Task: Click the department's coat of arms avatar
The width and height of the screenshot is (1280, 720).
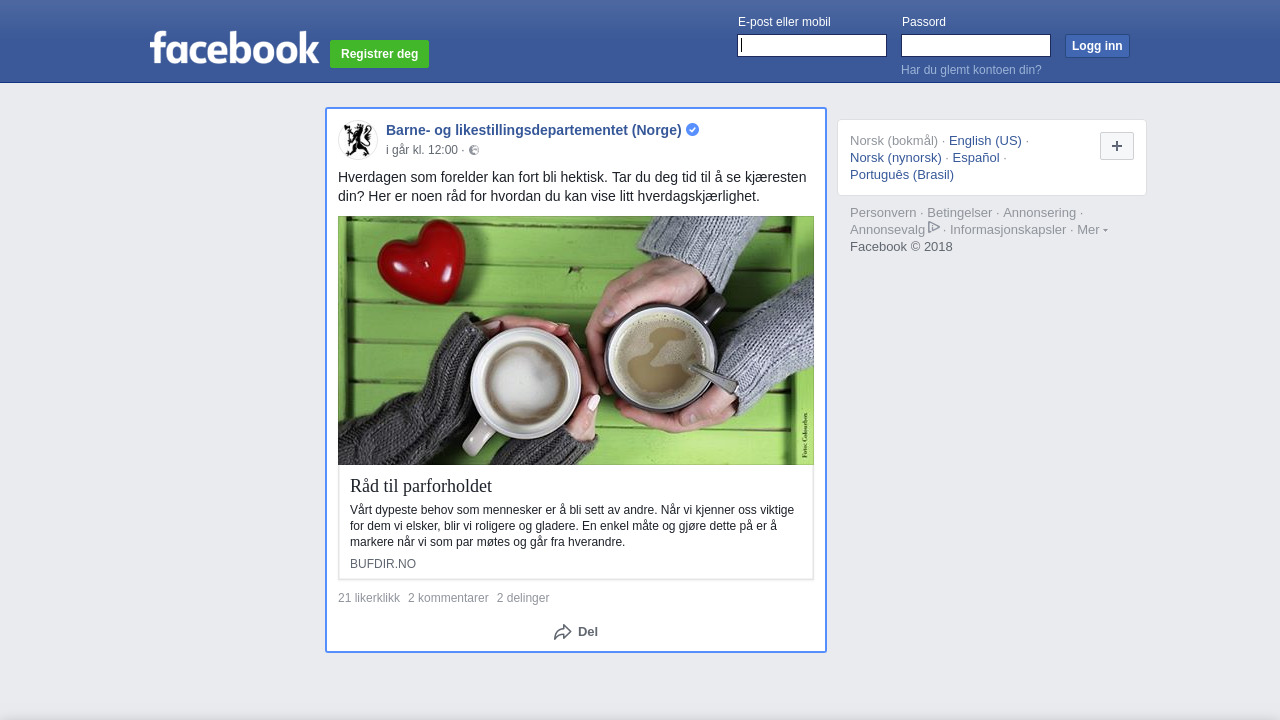Action: tap(357, 140)
